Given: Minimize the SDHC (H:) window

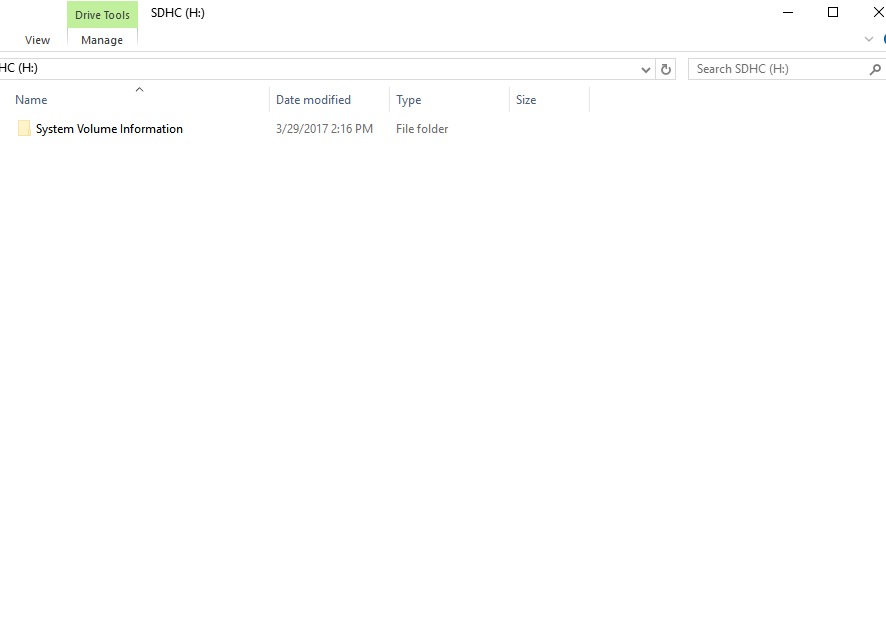Looking at the screenshot, I should tap(788, 12).
